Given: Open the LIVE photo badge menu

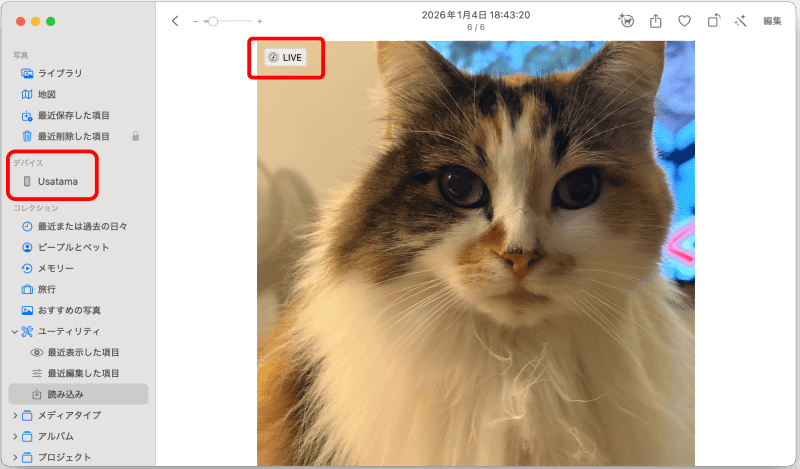Looking at the screenshot, I should point(286,57).
